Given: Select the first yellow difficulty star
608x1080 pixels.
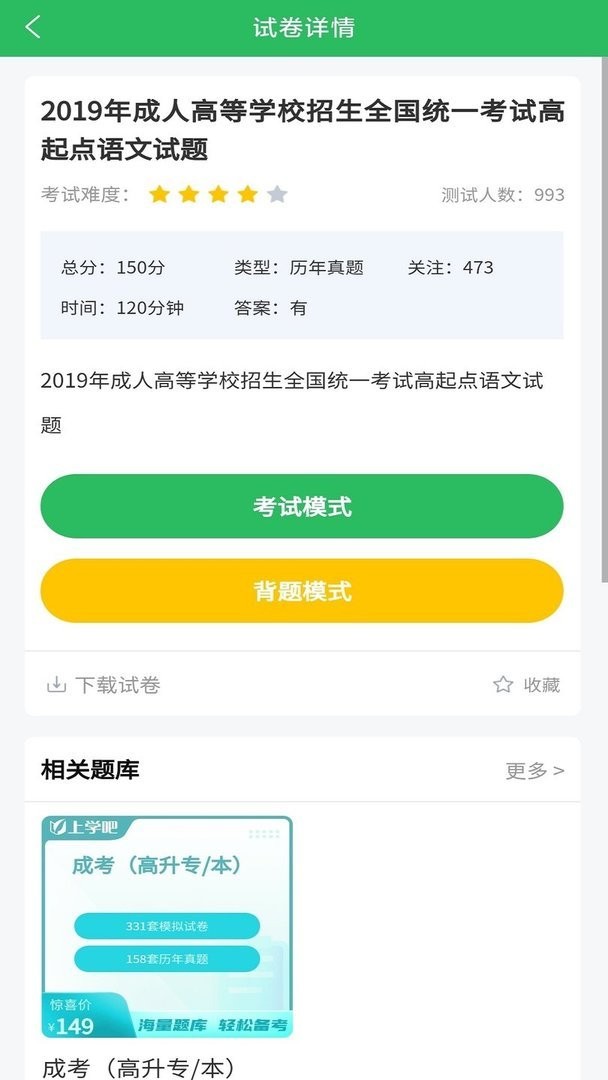Looking at the screenshot, I should pyautogui.click(x=161, y=194).
